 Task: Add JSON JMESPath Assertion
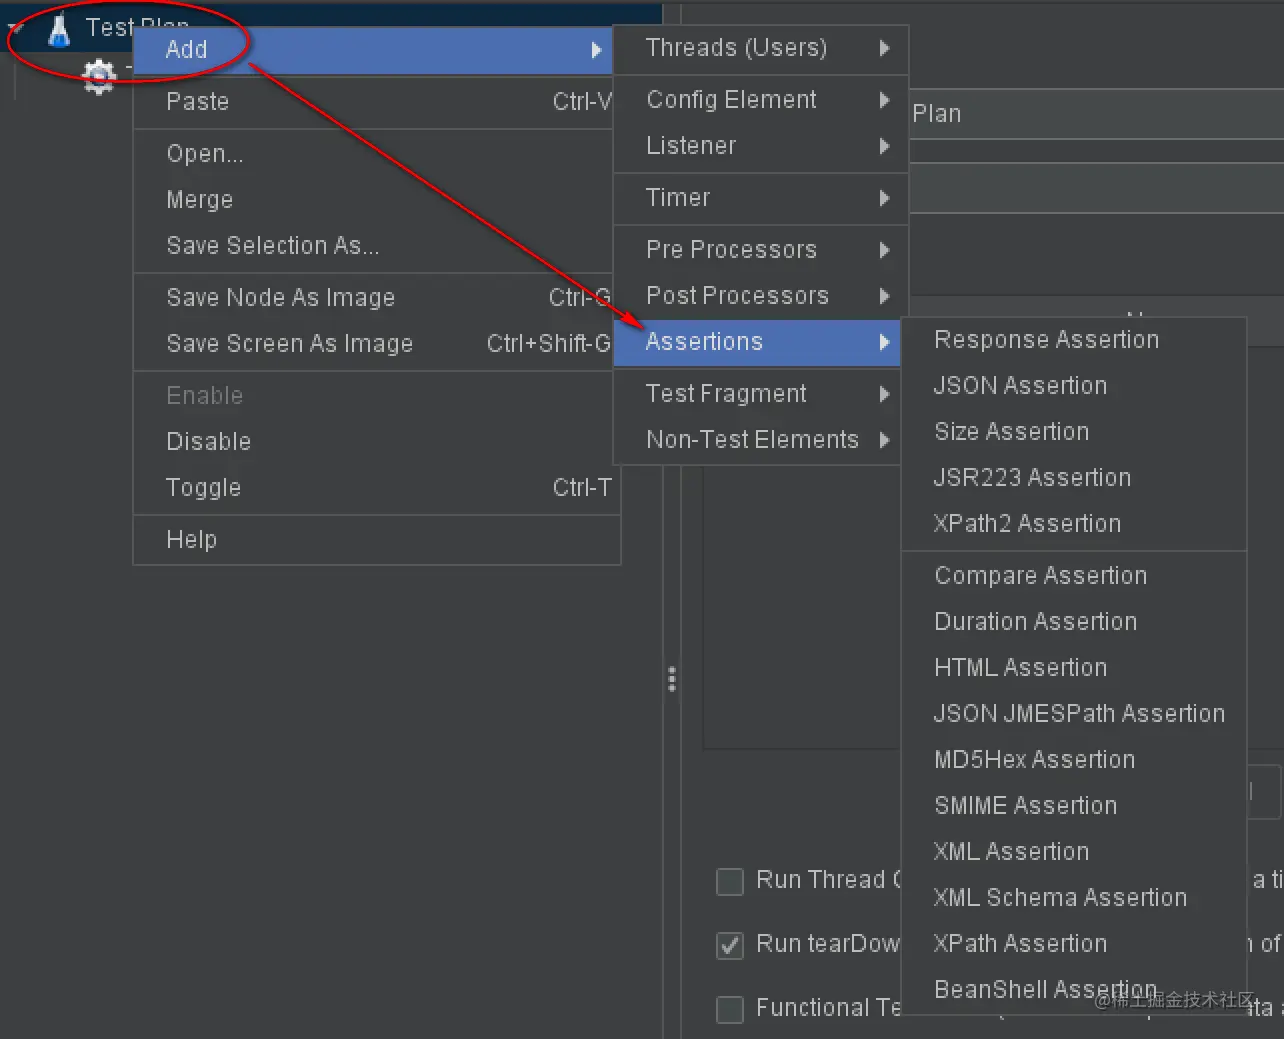pos(1074,713)
